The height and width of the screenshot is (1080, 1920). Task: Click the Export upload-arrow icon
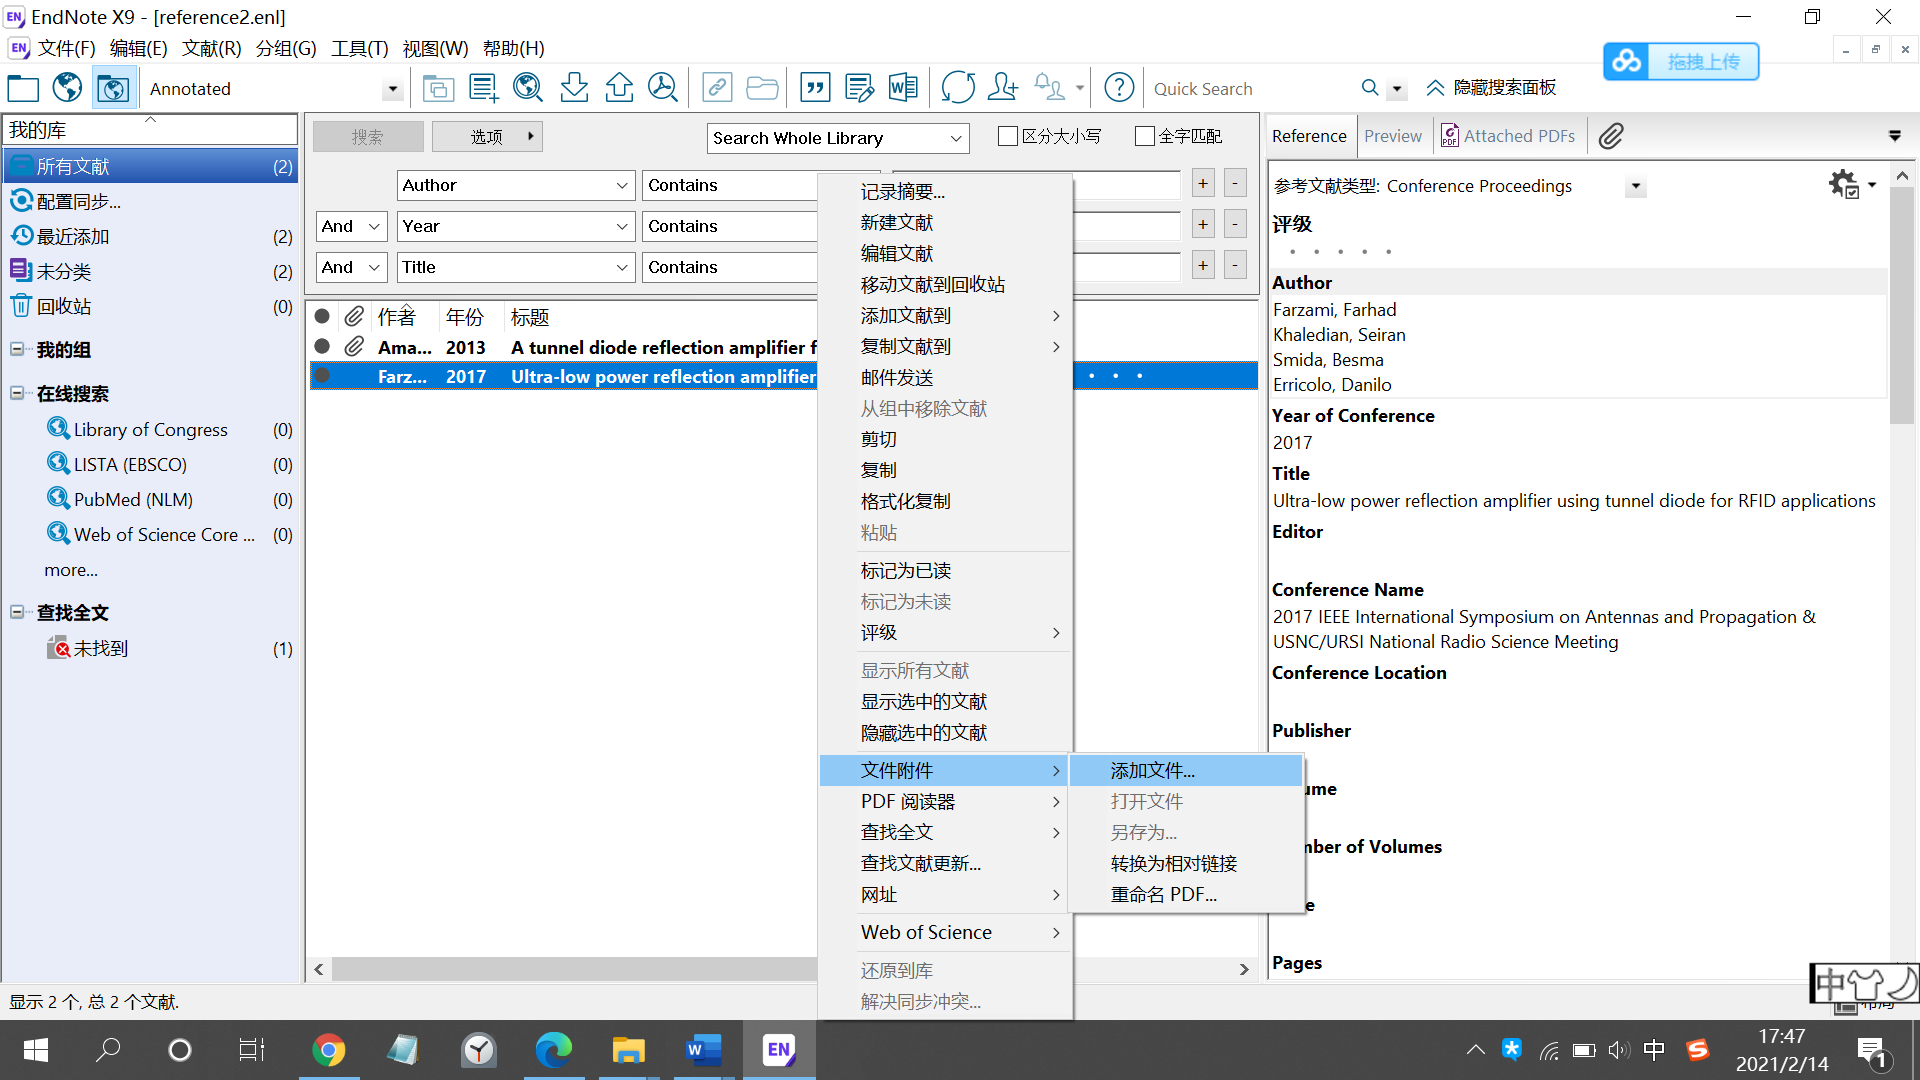pos(619,88)
